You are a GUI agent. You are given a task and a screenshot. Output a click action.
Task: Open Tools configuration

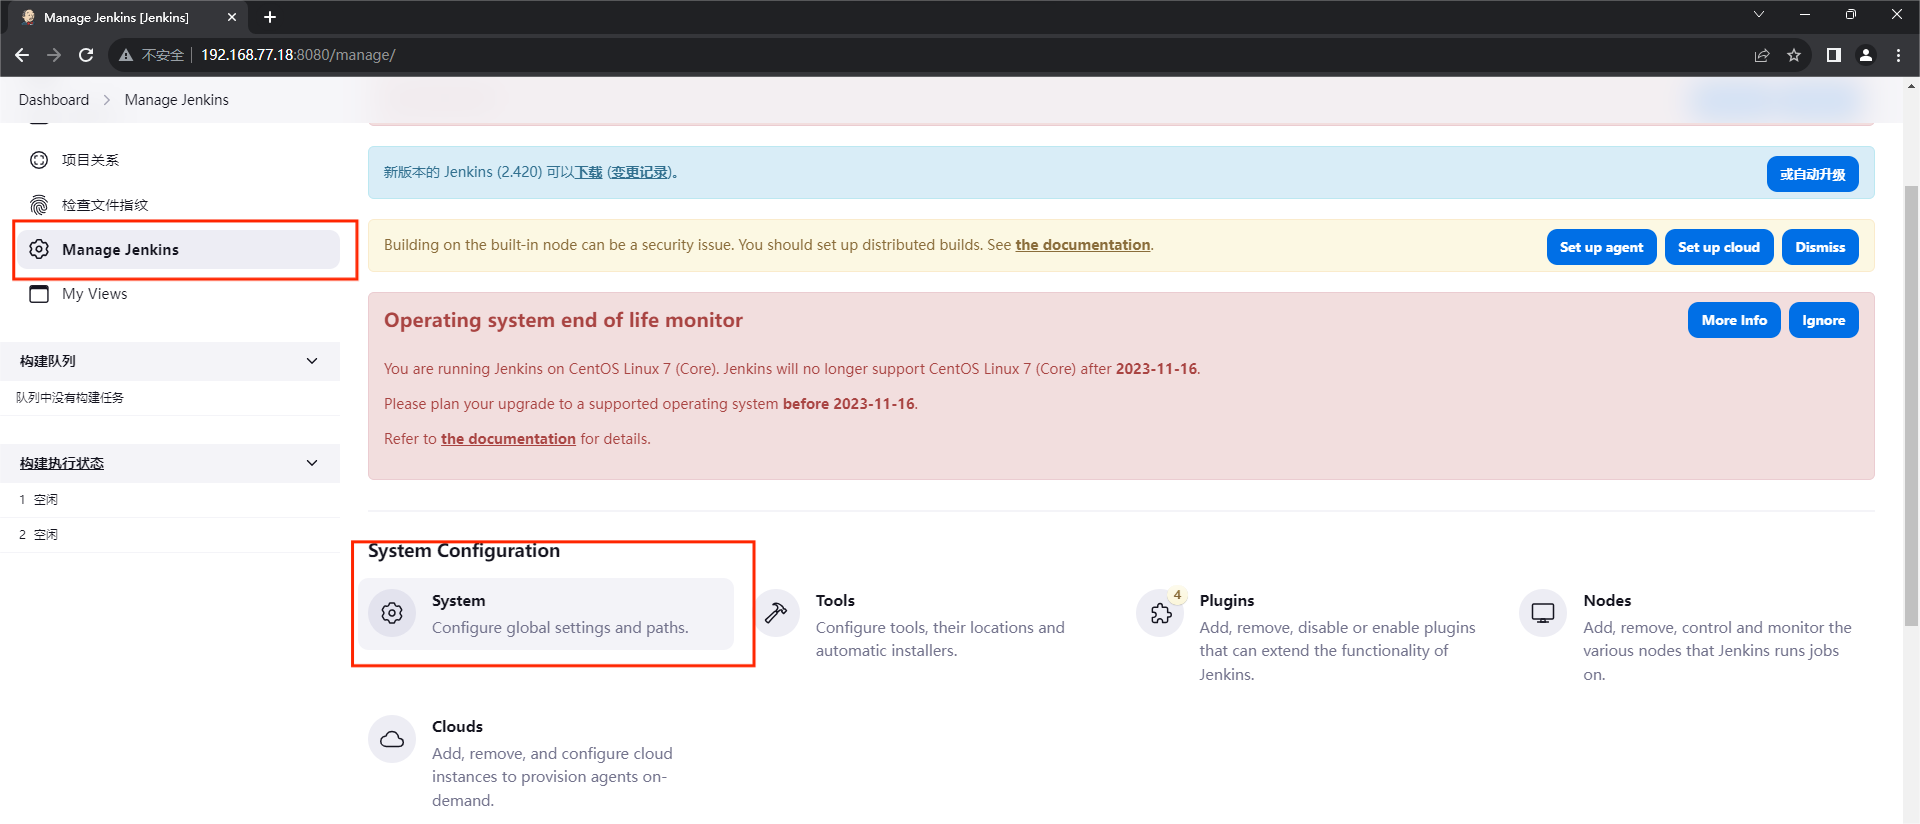pyautogui.click(x=930, y=624)
